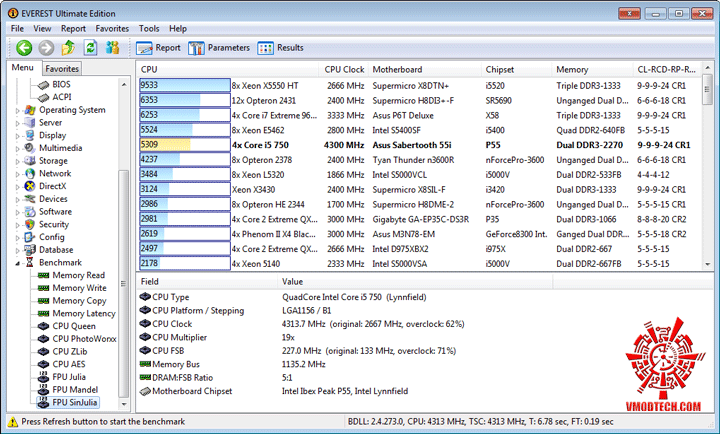The height and width of the screenshot is (434, 720).
Task: Click the Up one level arrow icon
Action: [68, 47]
